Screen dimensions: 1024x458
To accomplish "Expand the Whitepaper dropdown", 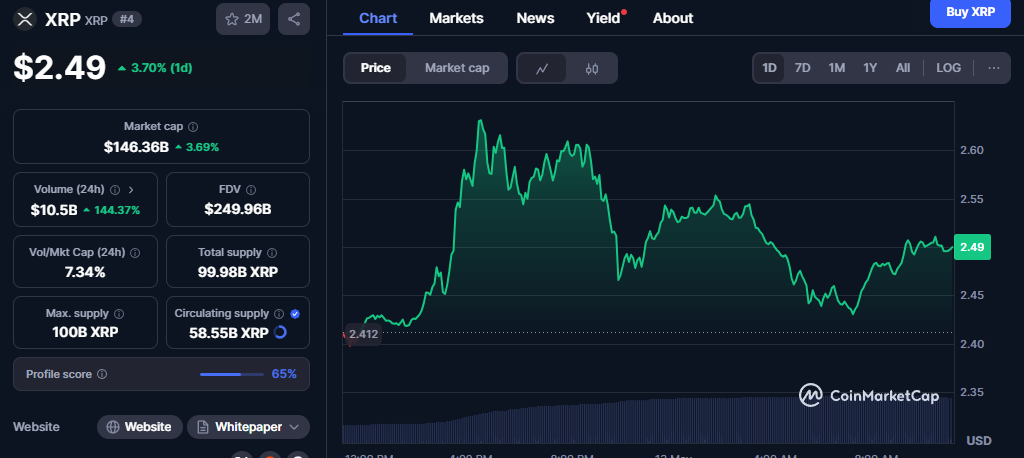I will tap(294, 427).
